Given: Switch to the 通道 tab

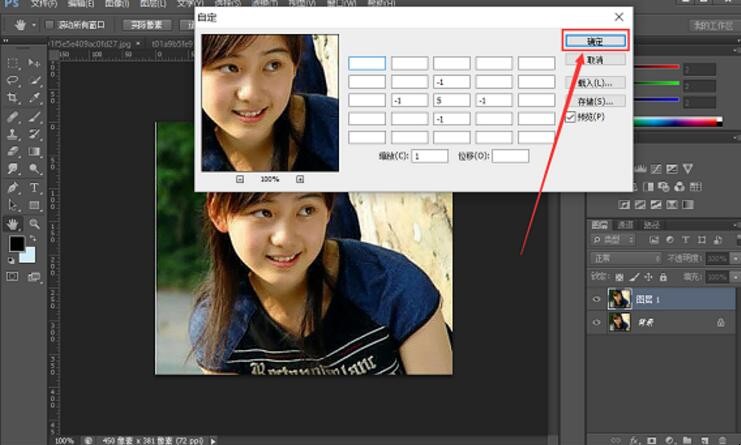Looking at the screenshot, I should [626, 225].
